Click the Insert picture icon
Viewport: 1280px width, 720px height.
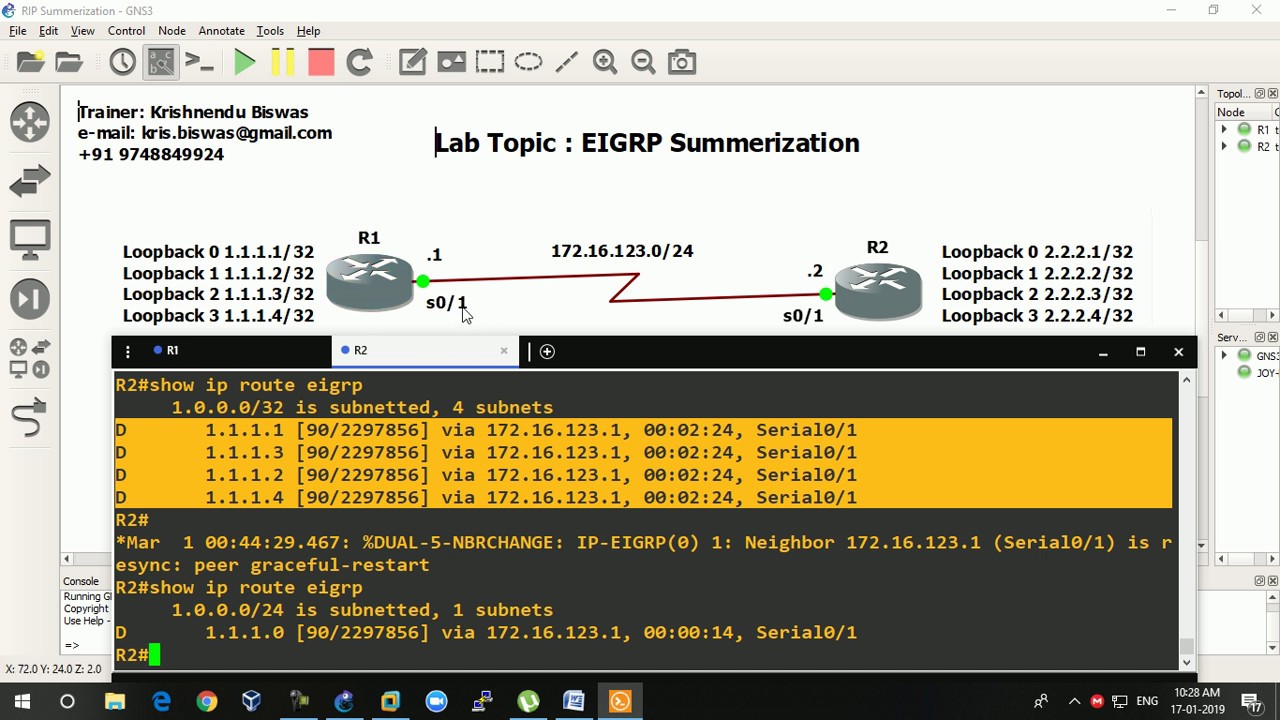(x=451, y=62)
